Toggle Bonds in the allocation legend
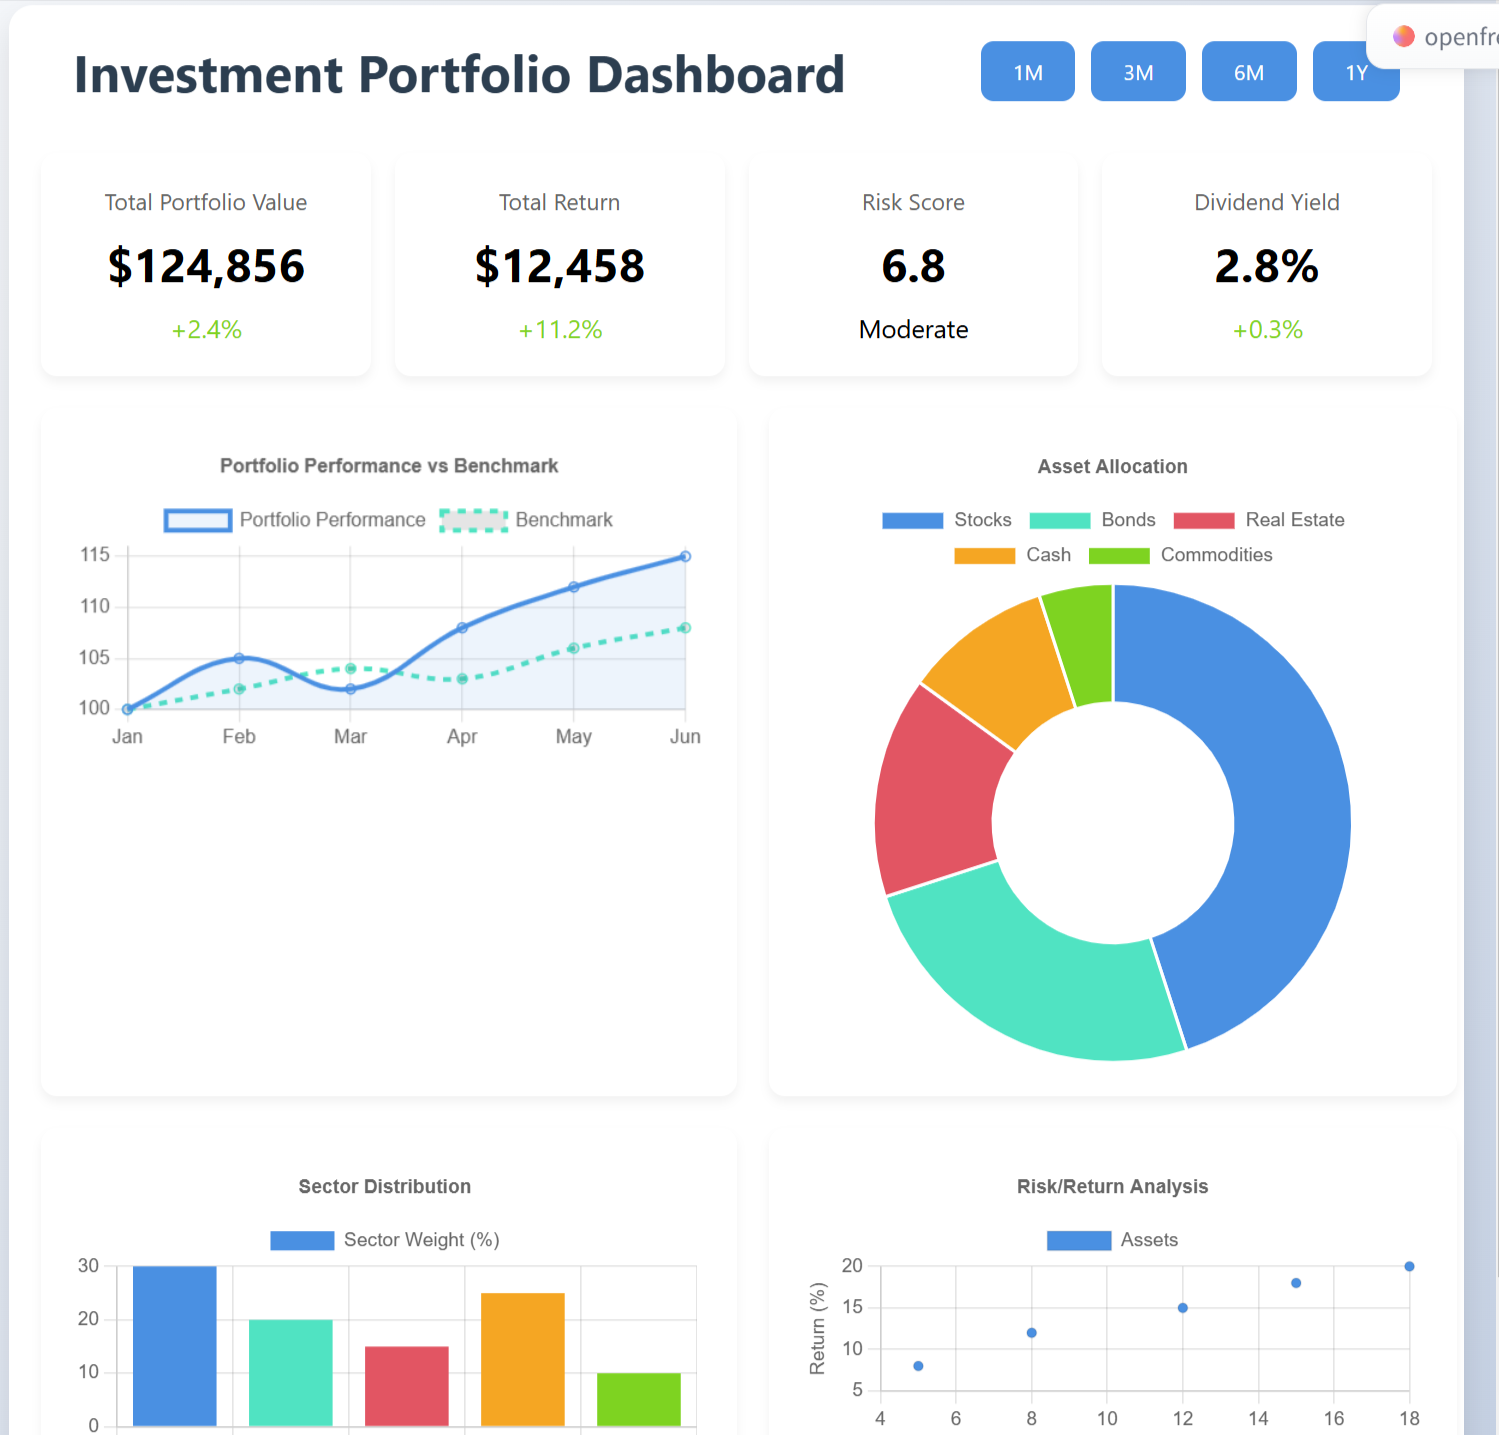Image resolution: width=1499 pixels, height=1435 pixels. click(x=1092, y=520)
